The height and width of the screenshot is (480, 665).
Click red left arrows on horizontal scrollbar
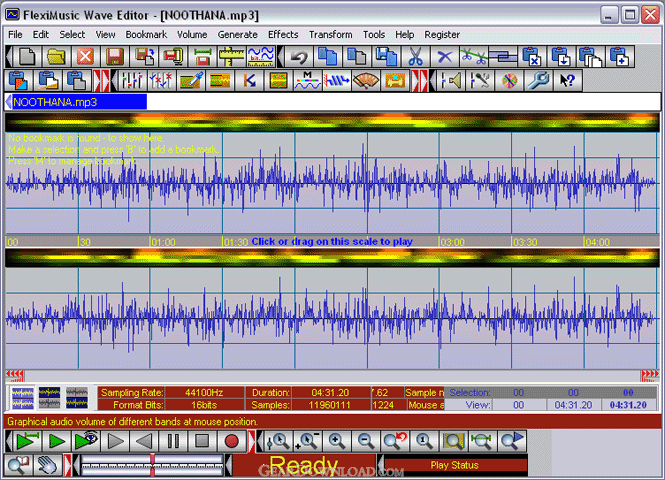click(14, 374)
